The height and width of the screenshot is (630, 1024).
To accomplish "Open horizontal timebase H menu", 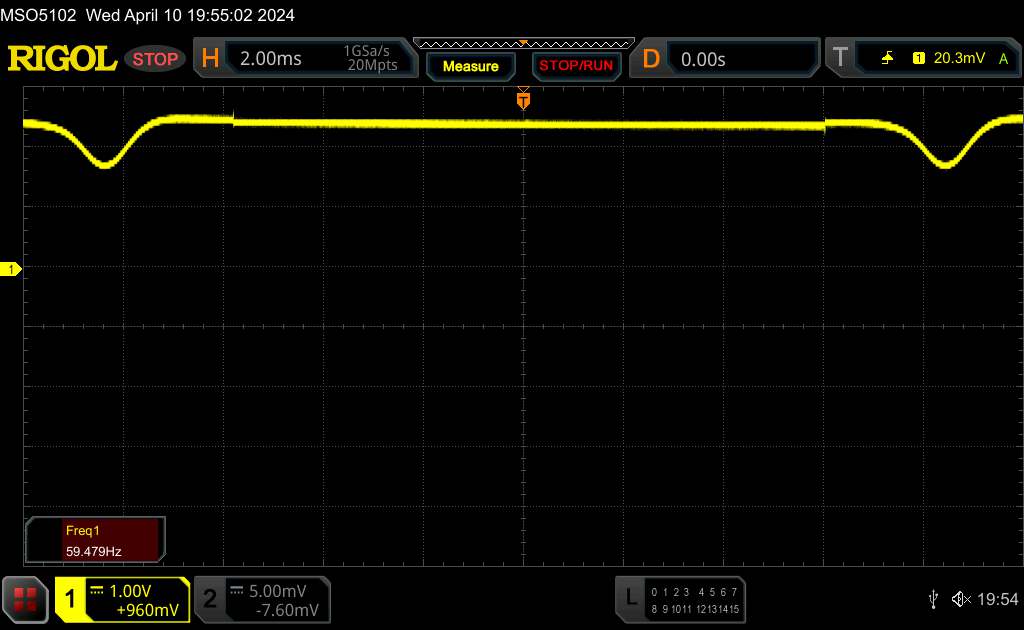I will click(210, 59).
